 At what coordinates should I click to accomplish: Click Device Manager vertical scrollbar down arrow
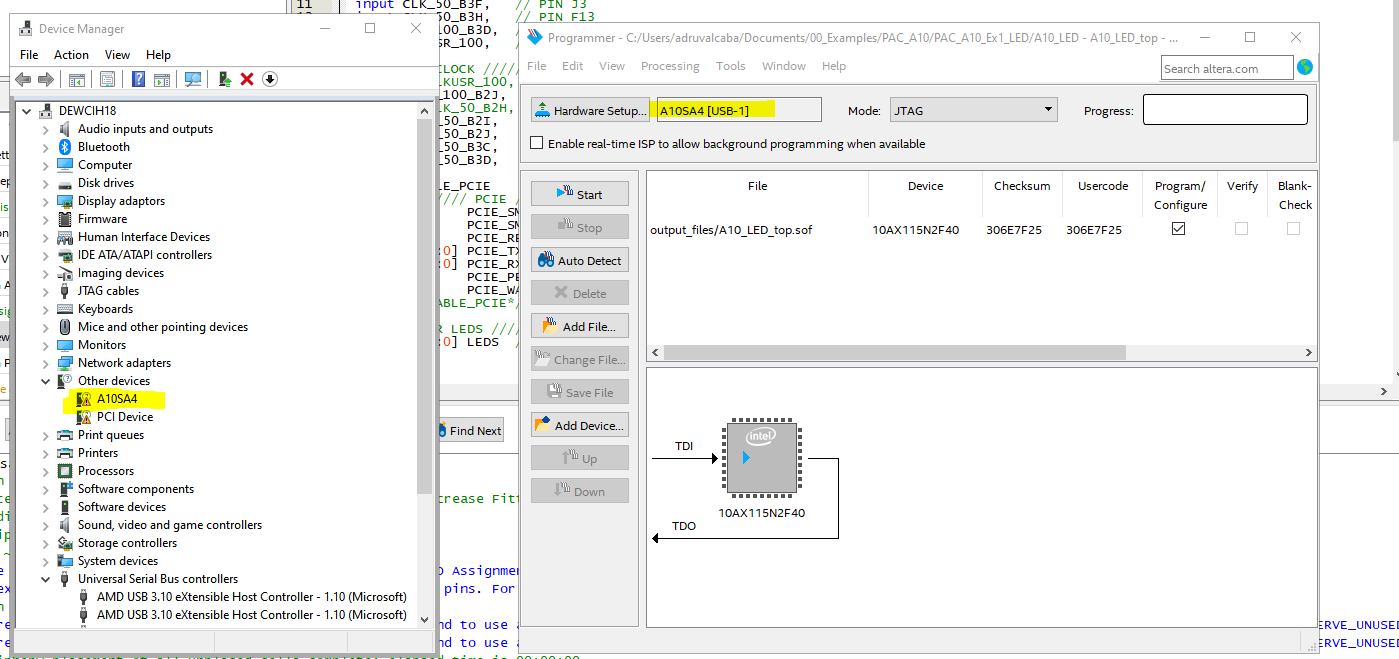(425, 620)
